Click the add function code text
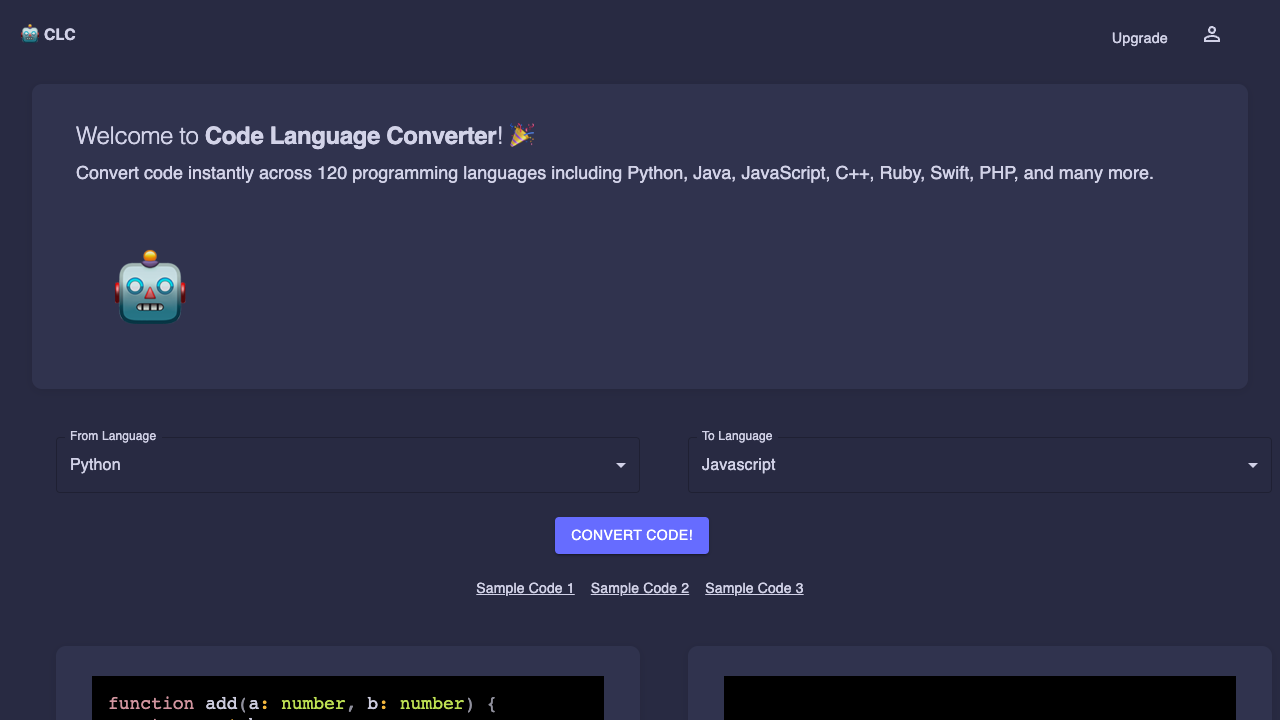1280x720 pixels. (300, 703)
